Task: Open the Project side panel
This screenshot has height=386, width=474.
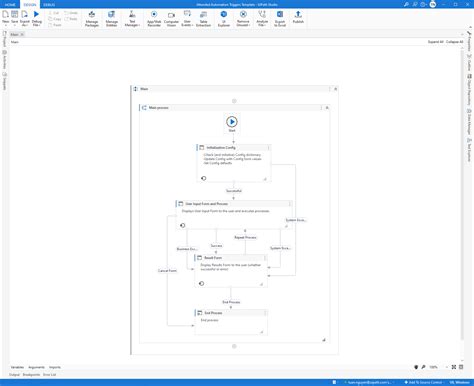Action: [x=4, y=39]
